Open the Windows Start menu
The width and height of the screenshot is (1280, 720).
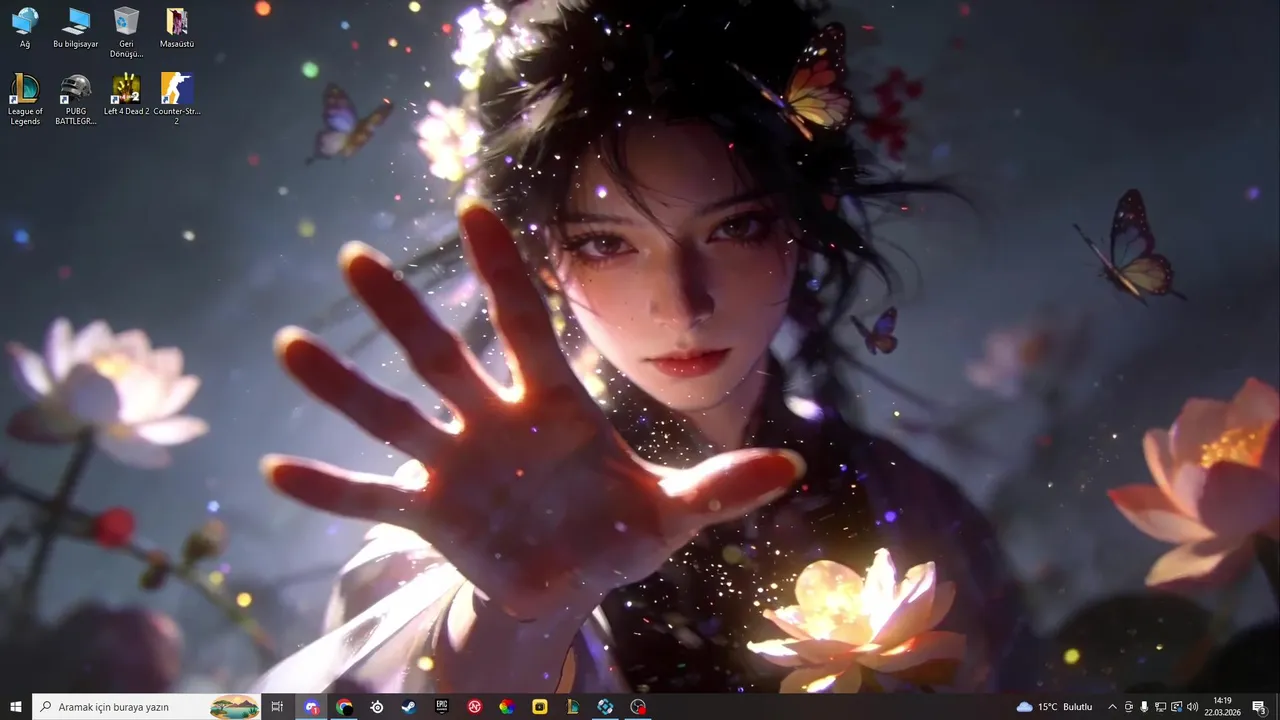pos(16,707)
